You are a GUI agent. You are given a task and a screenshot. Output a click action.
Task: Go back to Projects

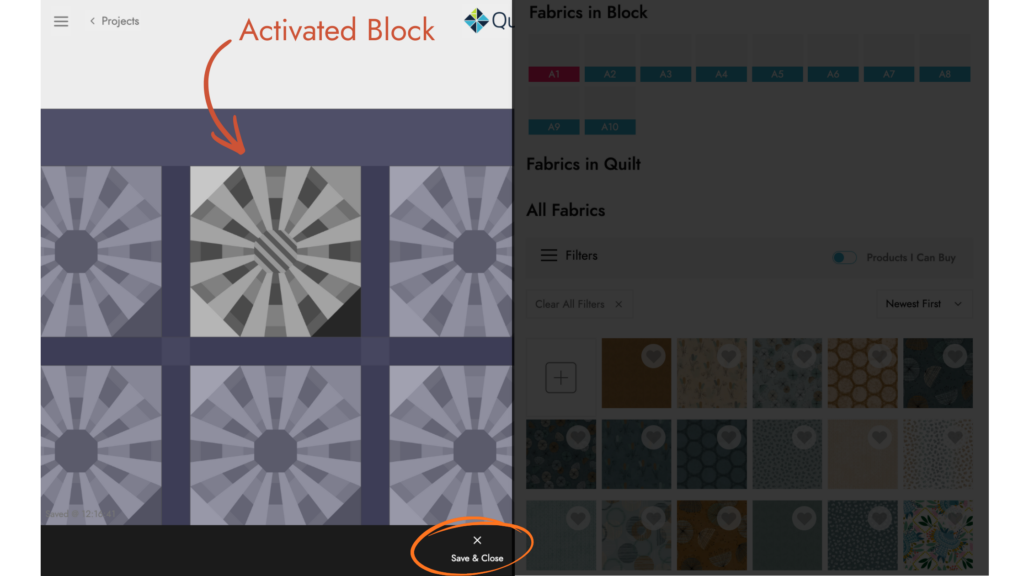114,21
